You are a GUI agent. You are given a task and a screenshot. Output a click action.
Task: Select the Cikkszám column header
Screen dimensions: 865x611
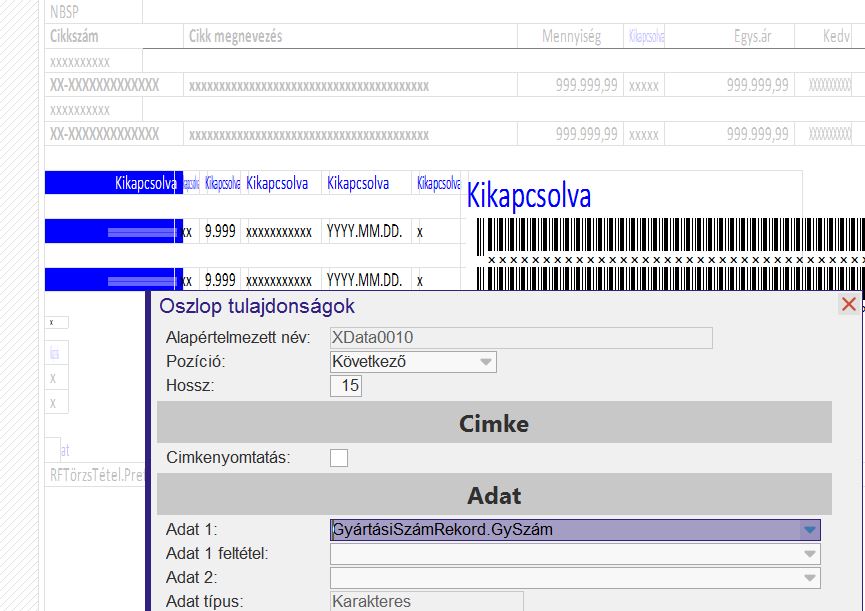(114, 36)
